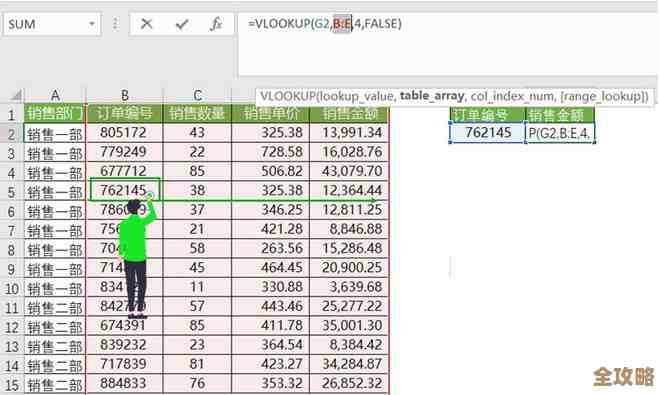Click sales amount cell 16,028.76
Screen dimensions: 660x395
[349, 152]
